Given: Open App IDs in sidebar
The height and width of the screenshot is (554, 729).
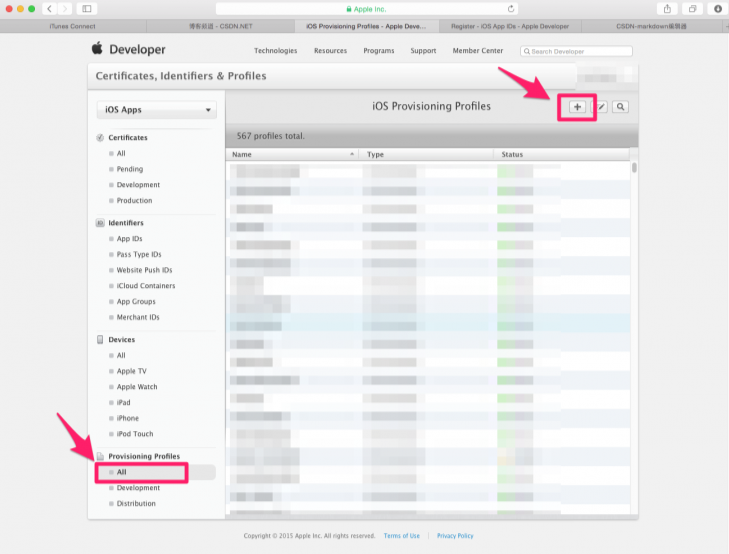Looking at the screenshot, I should coord(129,239).
